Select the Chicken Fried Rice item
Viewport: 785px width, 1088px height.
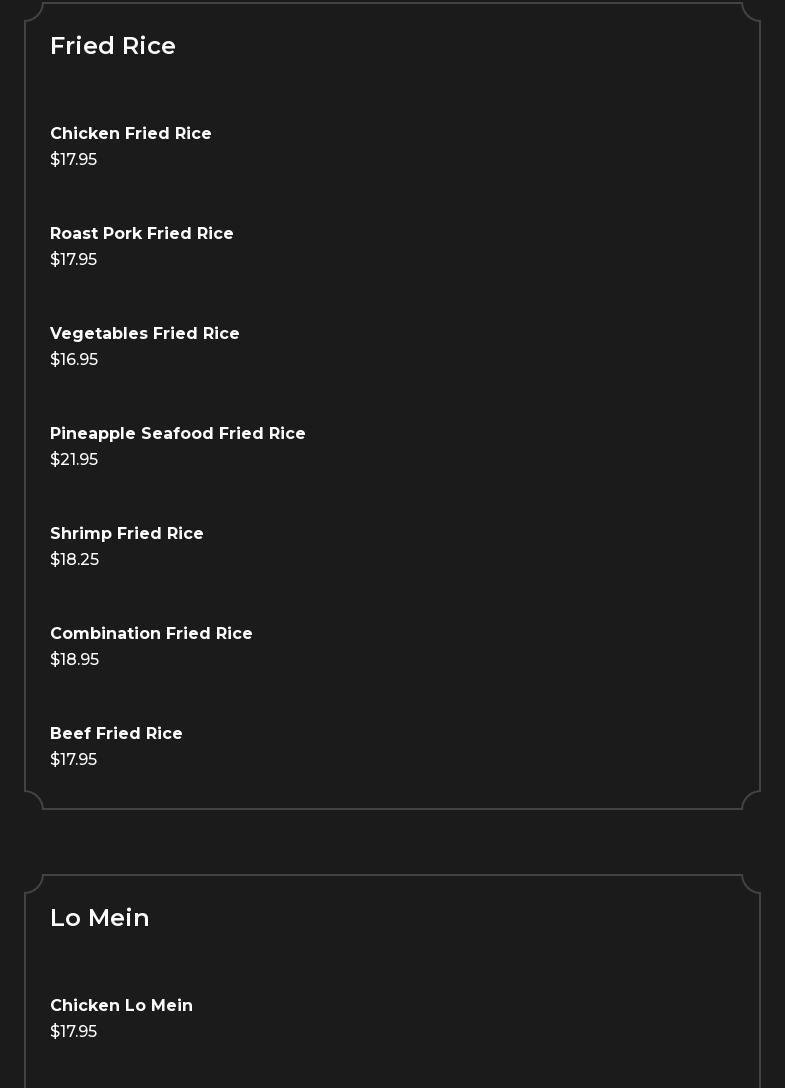point(131,134)
